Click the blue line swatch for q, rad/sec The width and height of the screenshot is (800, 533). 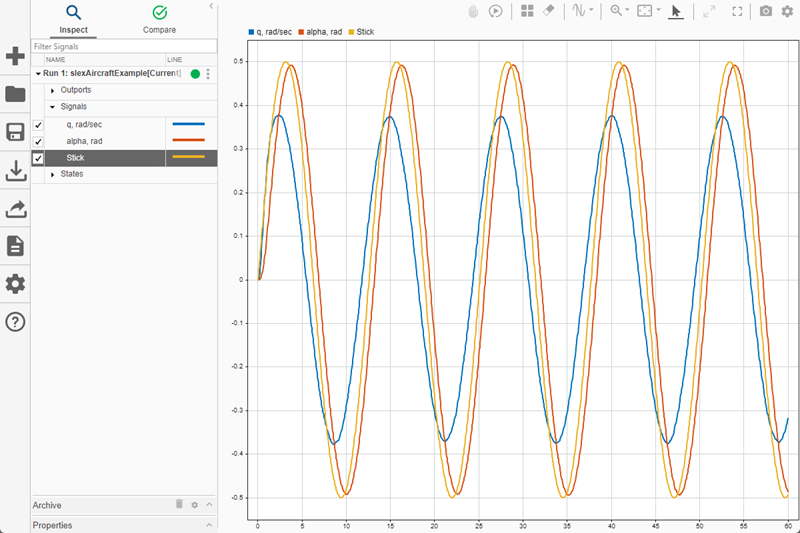coord(188,125)
